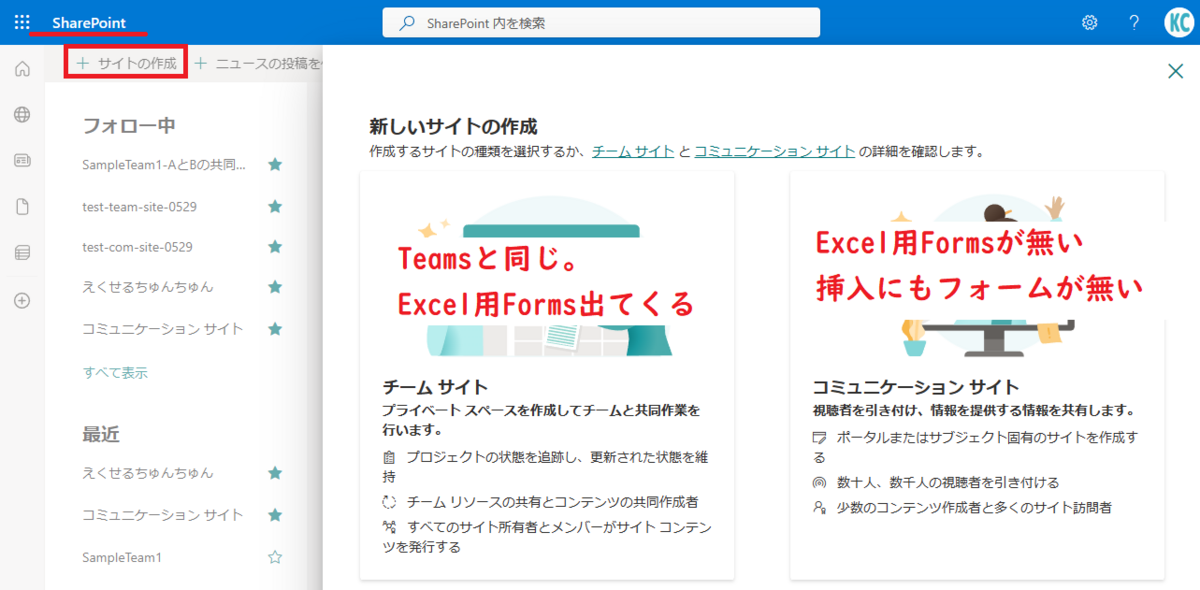Open My lists icon in left rail
The image size is (1200, 590).
(x=22, y=253)
